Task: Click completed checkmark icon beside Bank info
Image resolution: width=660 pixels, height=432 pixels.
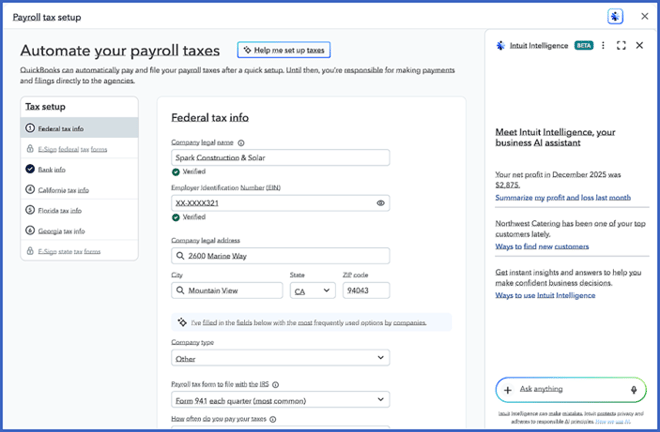Action: (30, 169)
